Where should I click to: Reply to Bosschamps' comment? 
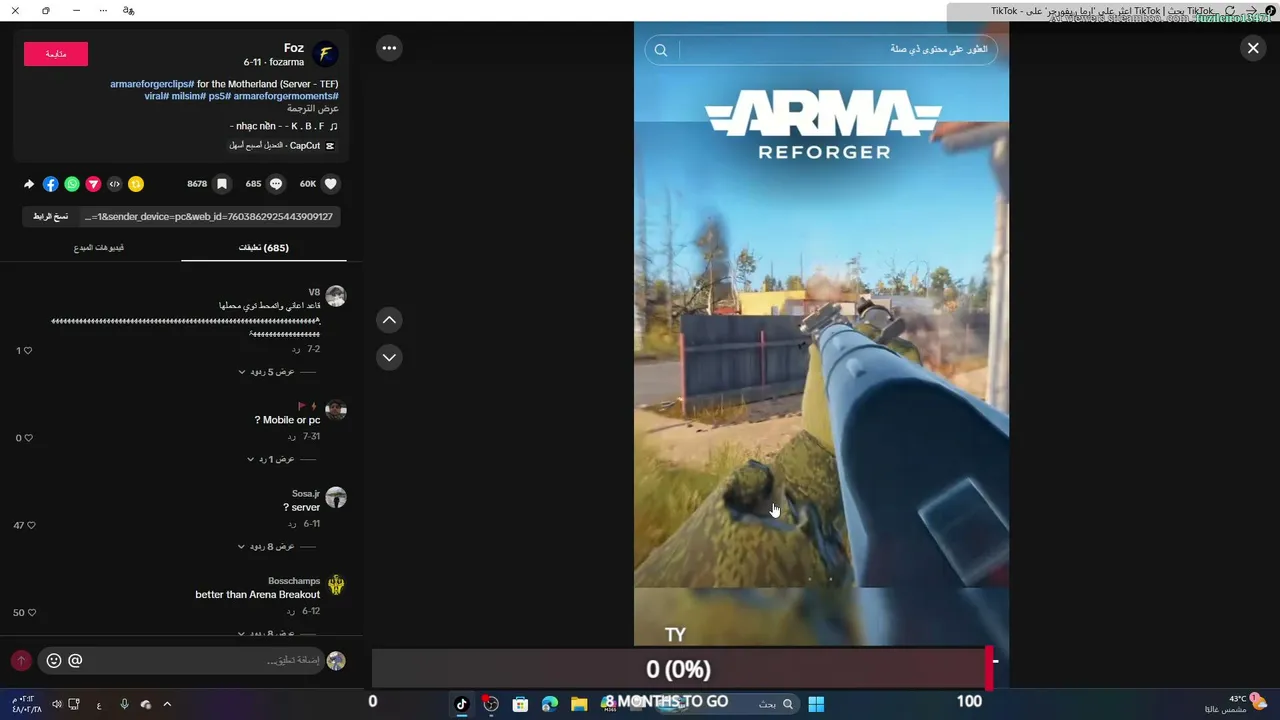pyautogui.click(x=292, y=611)
